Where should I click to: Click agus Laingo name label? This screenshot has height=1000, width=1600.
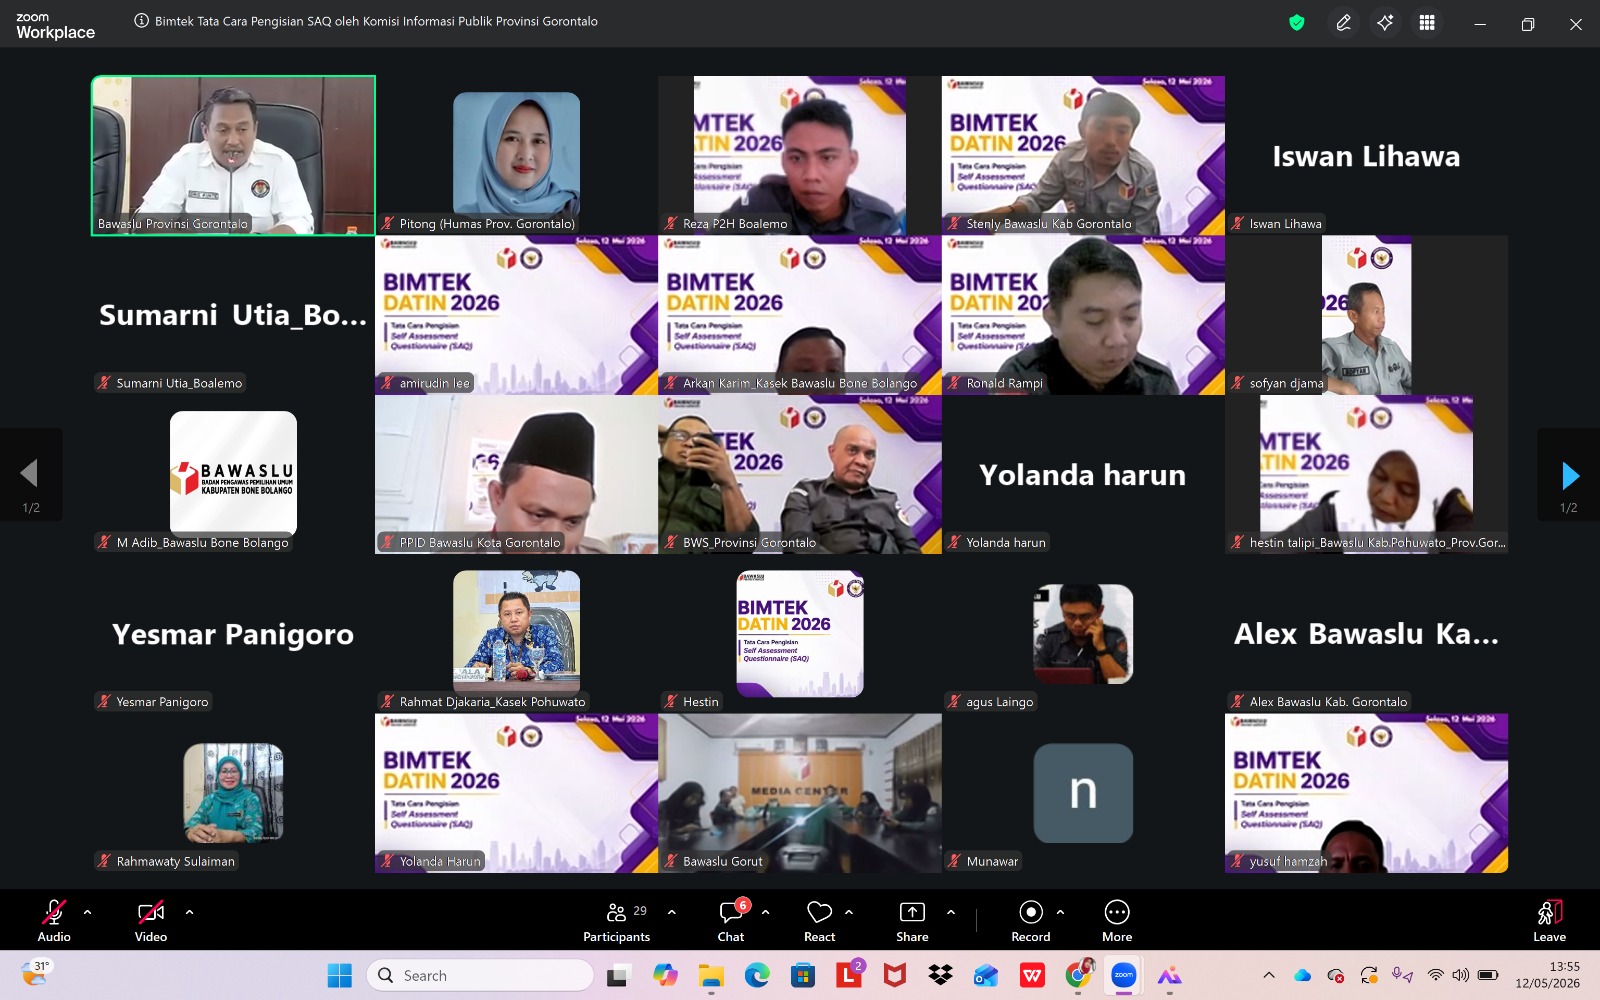click(999, 702)
